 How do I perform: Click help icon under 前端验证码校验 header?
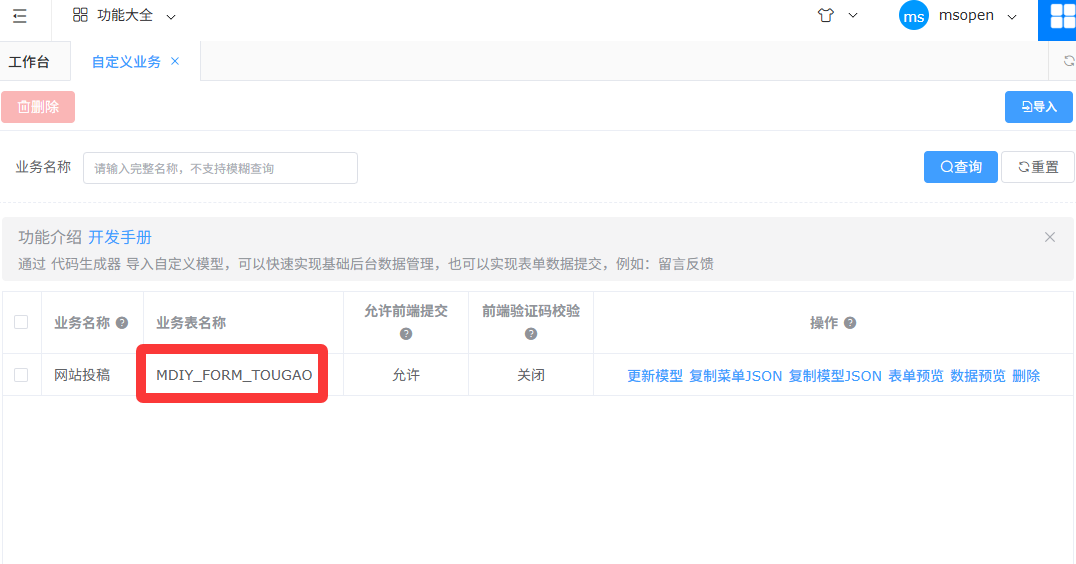[x=531, y=334]
